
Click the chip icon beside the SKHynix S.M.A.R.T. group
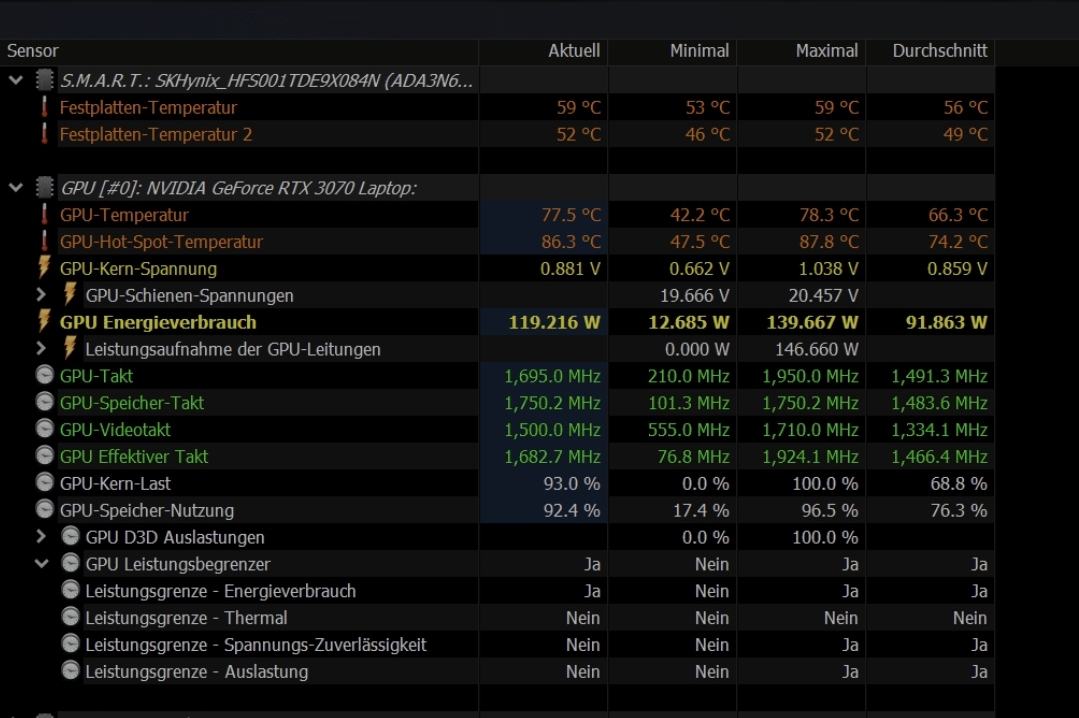44,80
